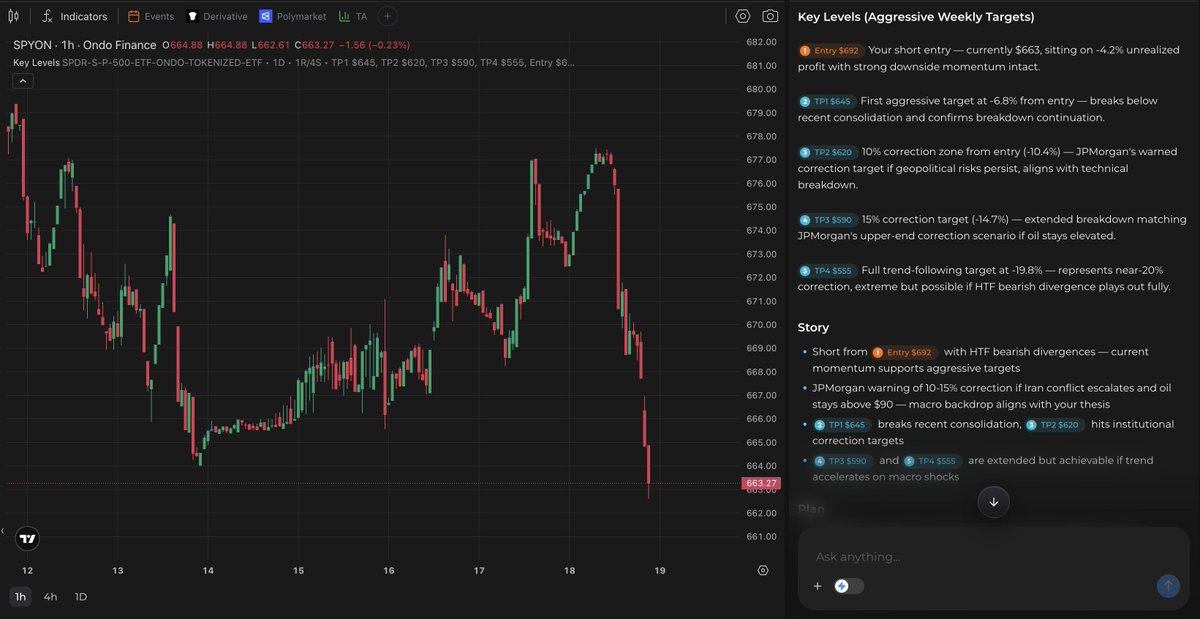
Task: Click date label 15 on the time axis
Action: click(x=298, y=570)
